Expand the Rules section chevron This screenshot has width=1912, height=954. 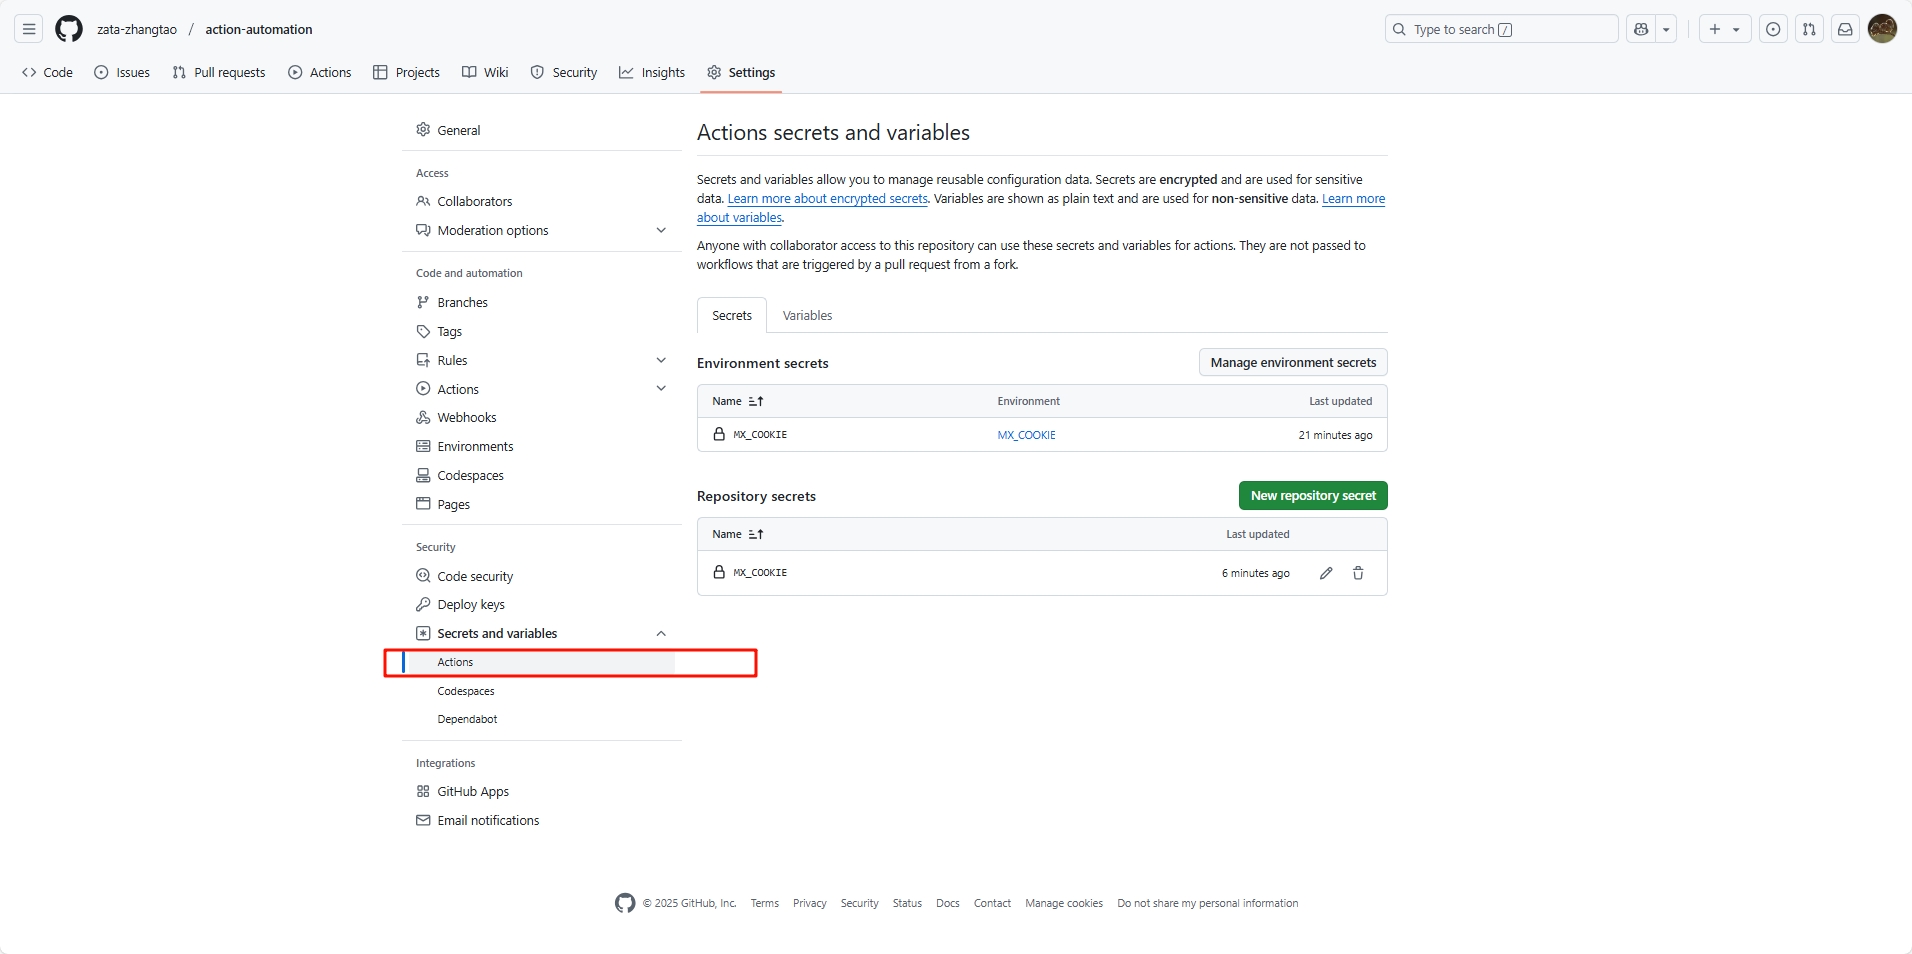[x=661, y=360]
